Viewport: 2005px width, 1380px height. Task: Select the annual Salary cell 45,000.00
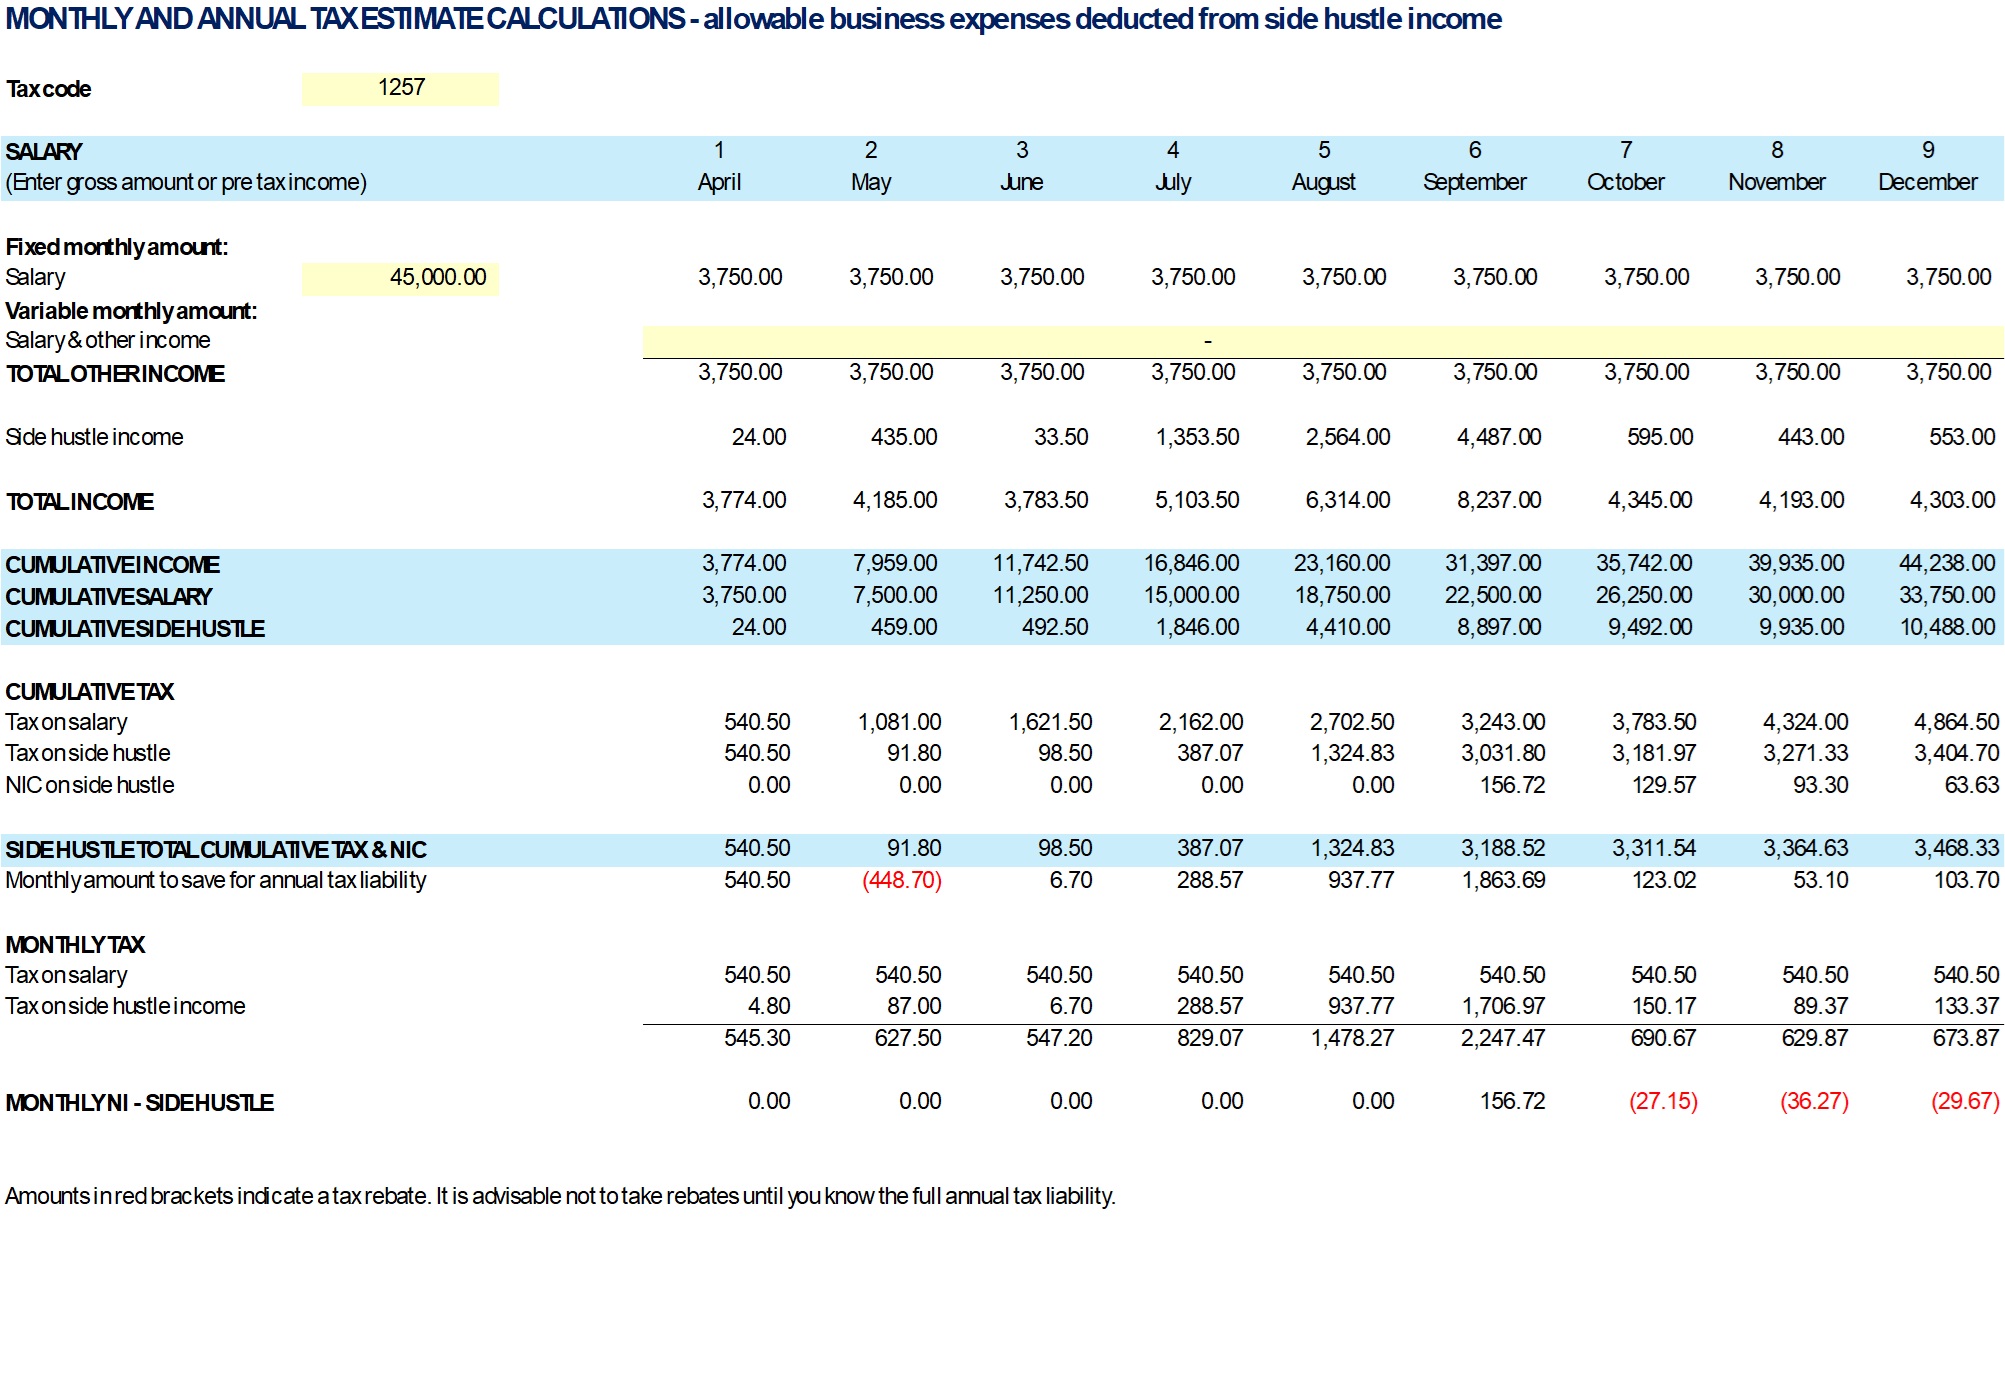coord(400,277)
